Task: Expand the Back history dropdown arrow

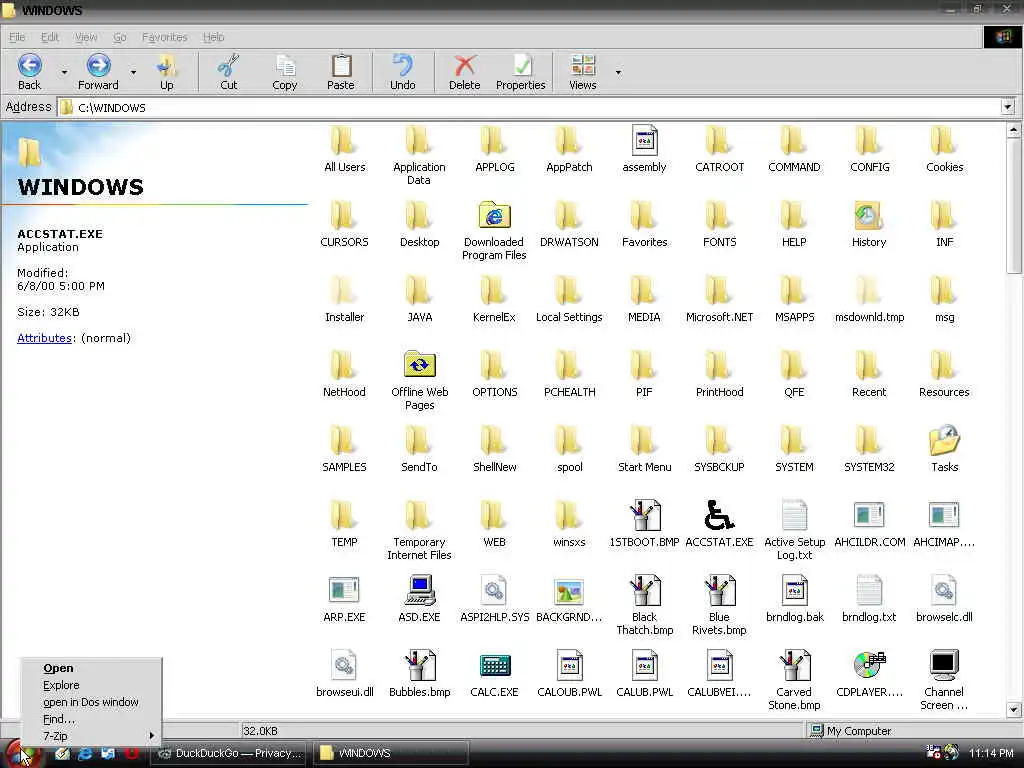Action: [64, 72]
